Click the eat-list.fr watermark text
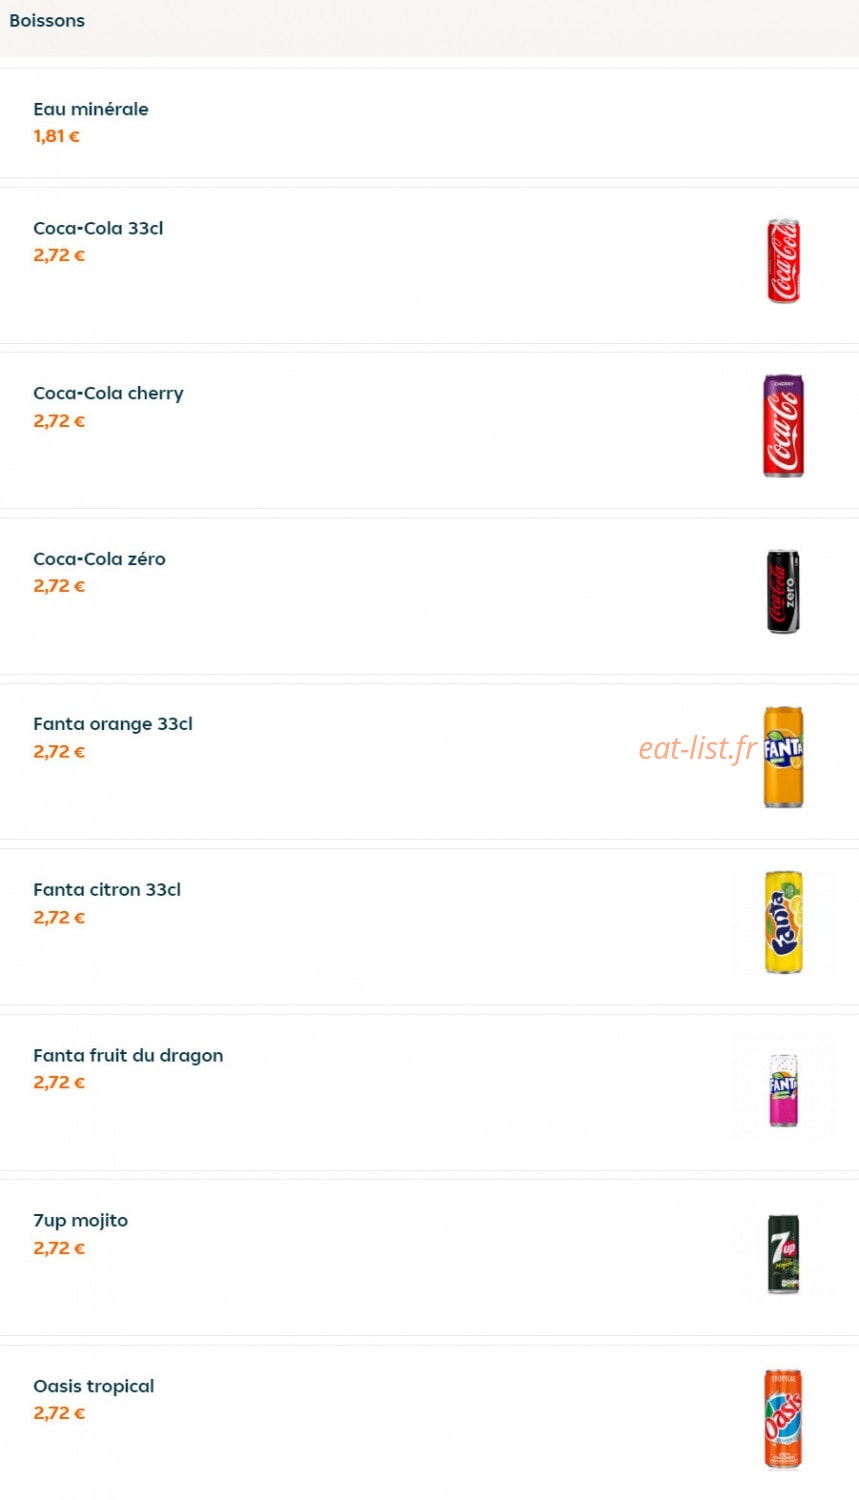This screenshot has width=859, height=1500. tap(698, 748)
